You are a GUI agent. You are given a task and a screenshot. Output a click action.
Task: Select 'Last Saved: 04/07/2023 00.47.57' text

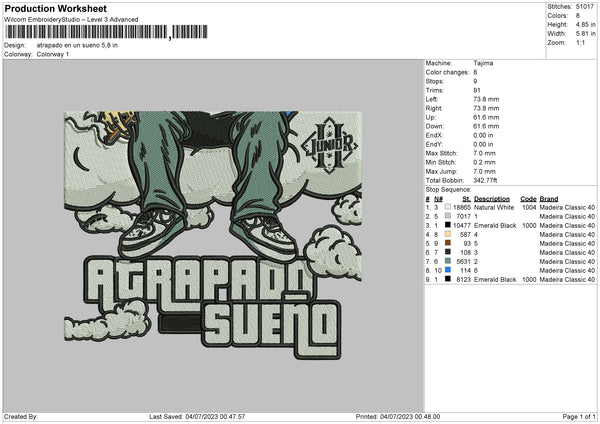[197, 416]
